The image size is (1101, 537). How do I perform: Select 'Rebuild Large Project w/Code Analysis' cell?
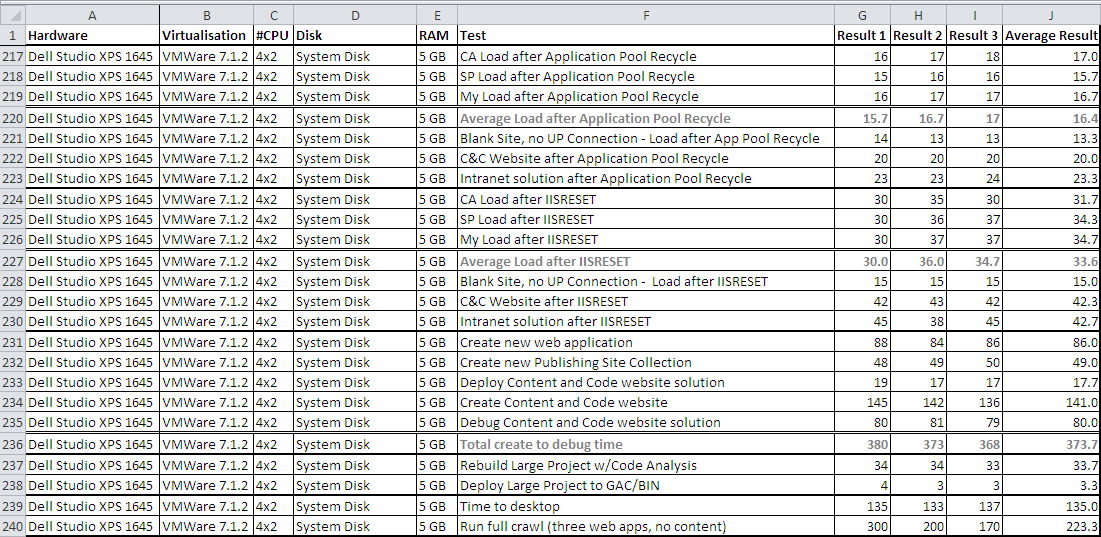pyautogui.click(x=645, y=465)
